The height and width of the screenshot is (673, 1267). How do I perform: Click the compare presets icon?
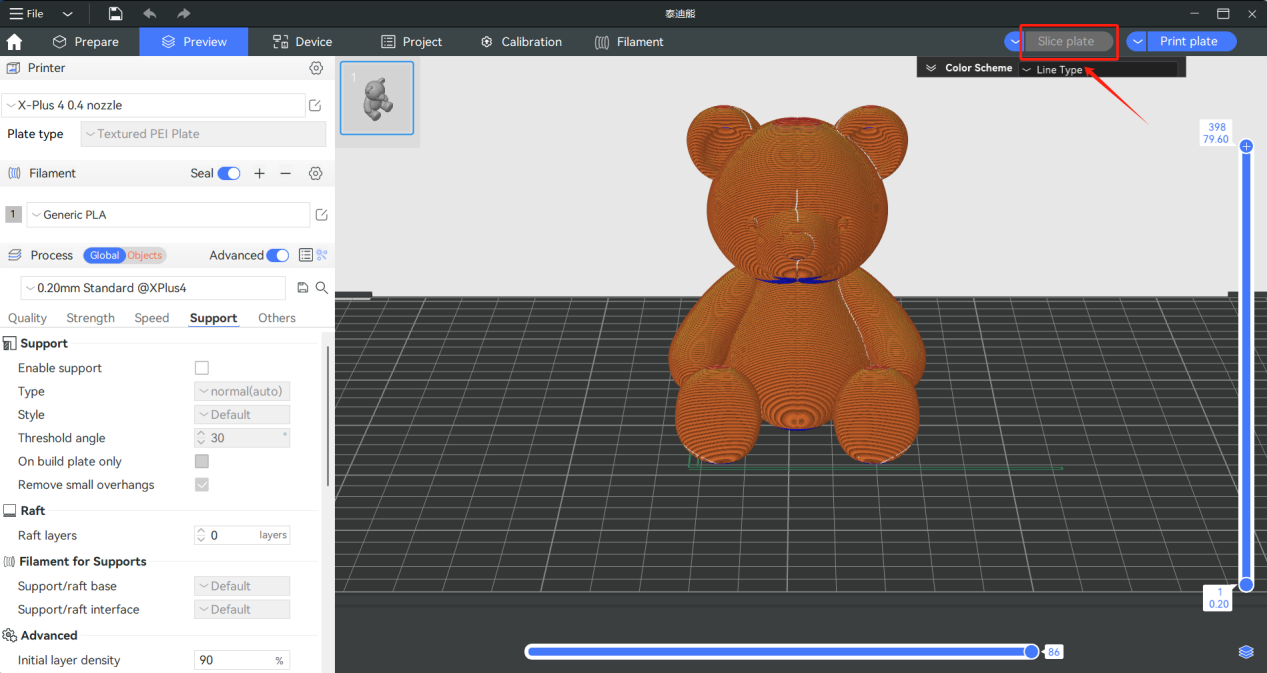[x=322, y=255]
